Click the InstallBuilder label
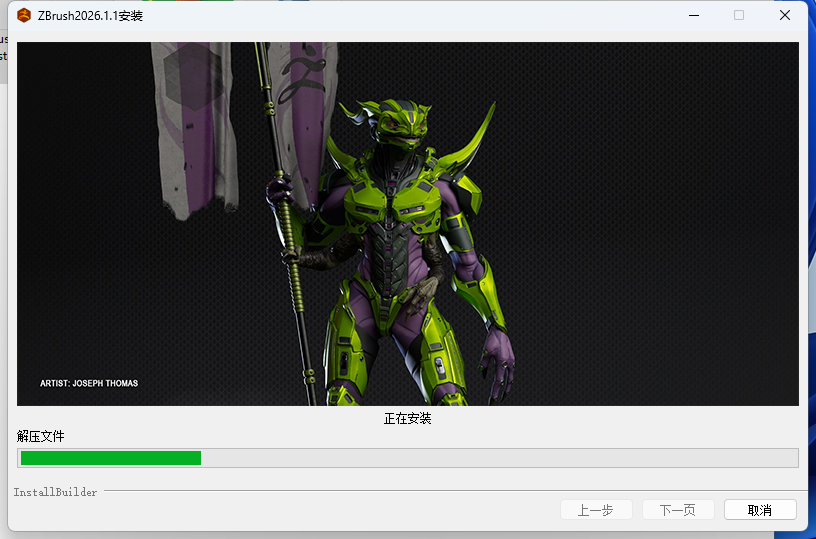Image resolution: width=816 pixels, height=539 pixels. [x=55, y=492]
